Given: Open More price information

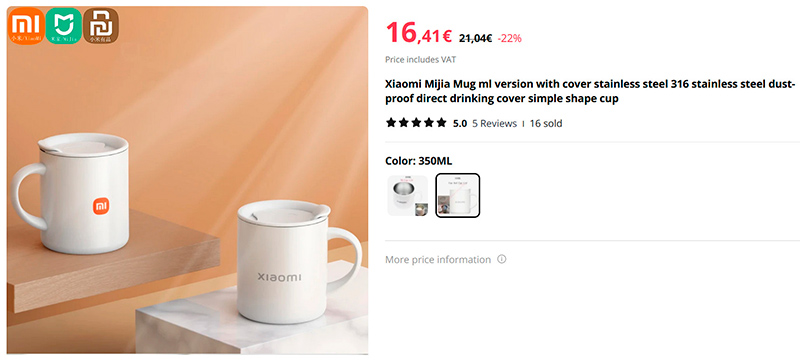Looking at the screenshot, I should [438, 260].
